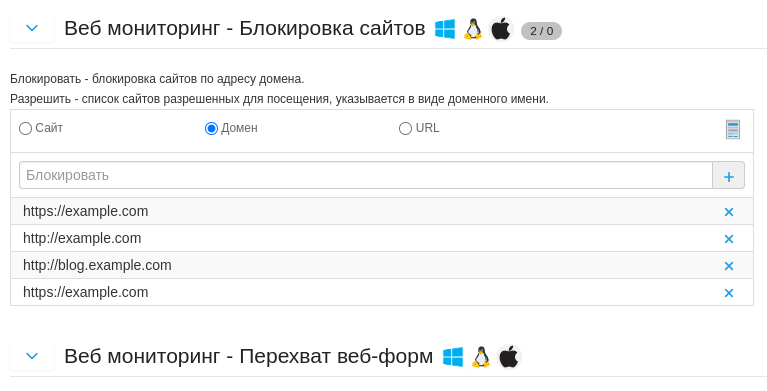Viewport: 767px width, 391px height.
Task: Select the Домен radio button
Action: pyautogui.click(x=211, y=129)
